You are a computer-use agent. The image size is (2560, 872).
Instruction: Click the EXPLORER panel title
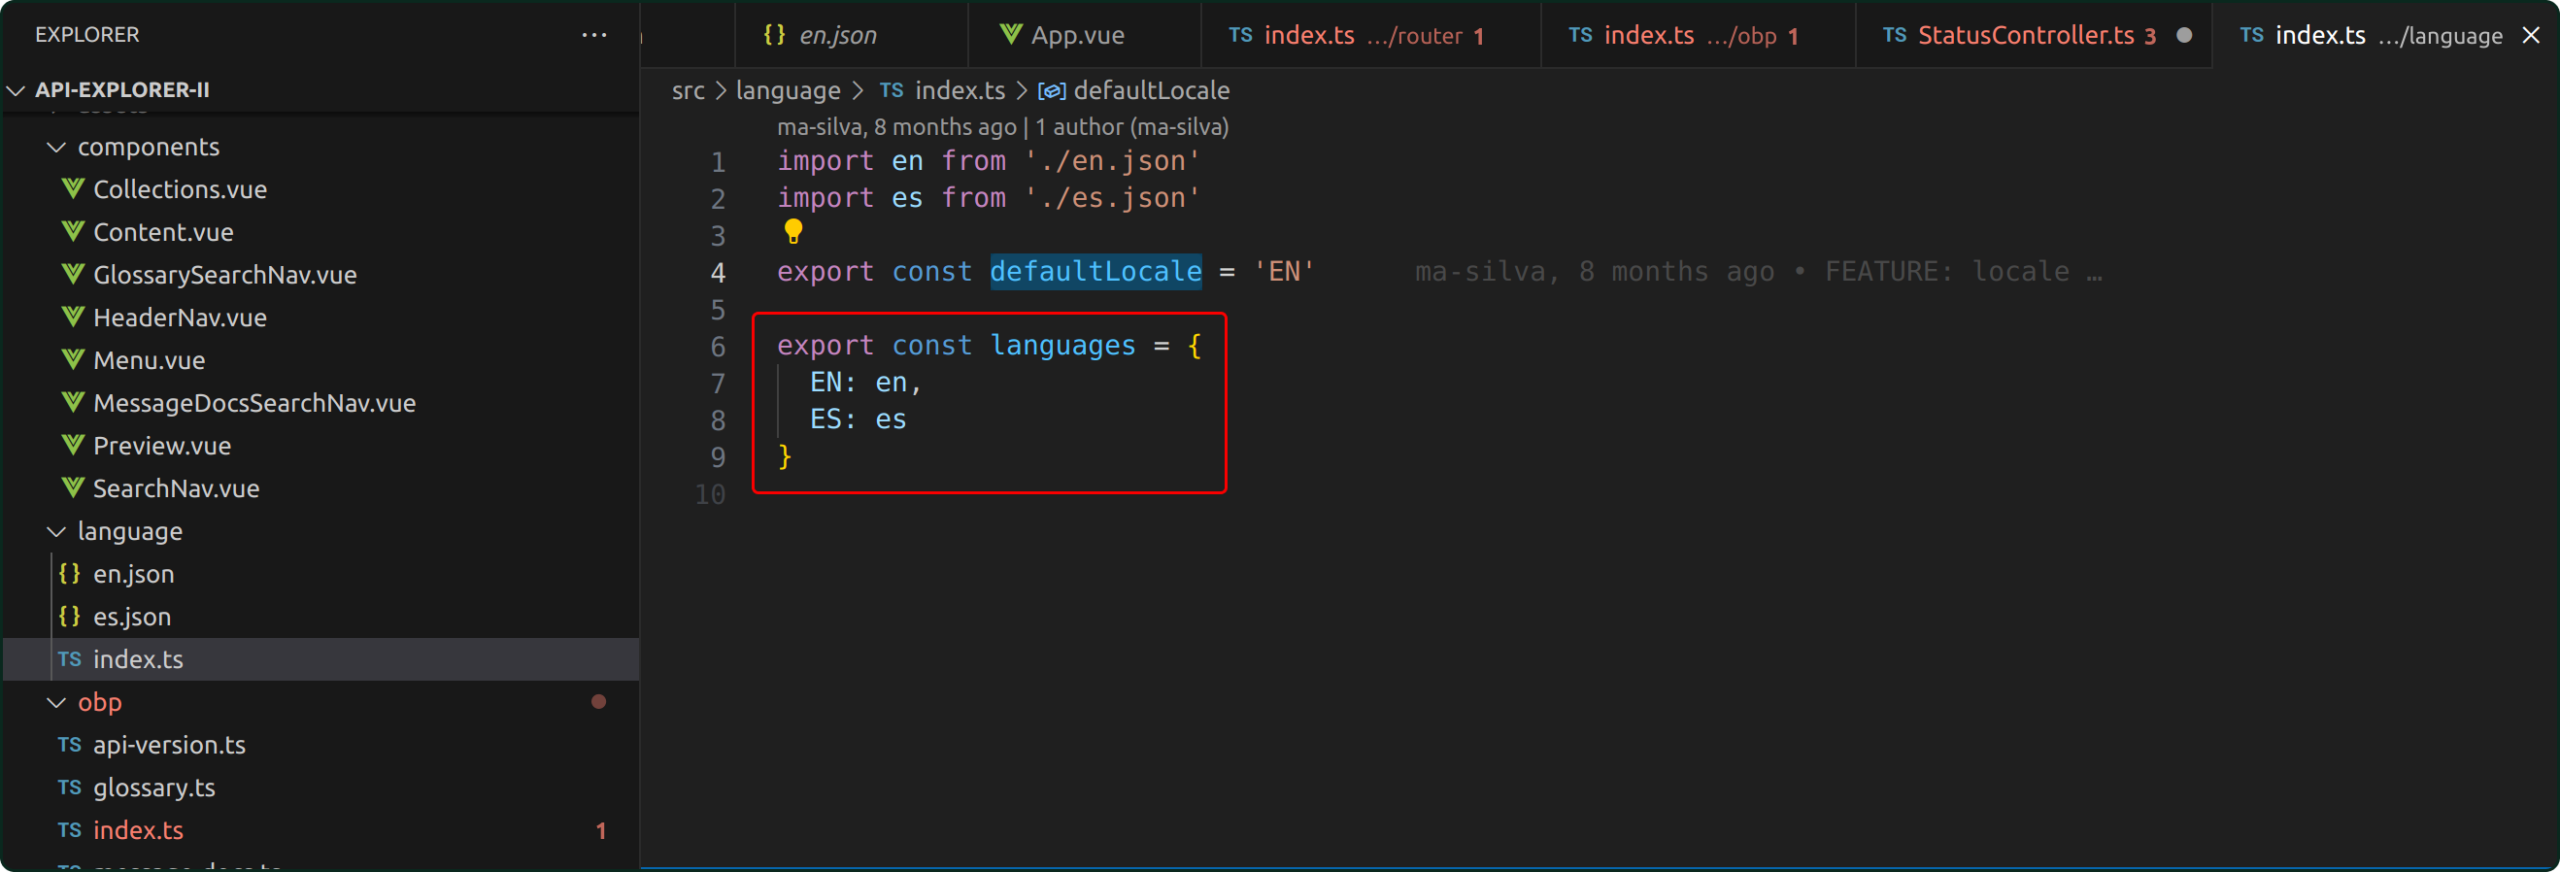[x=87, y=35]
